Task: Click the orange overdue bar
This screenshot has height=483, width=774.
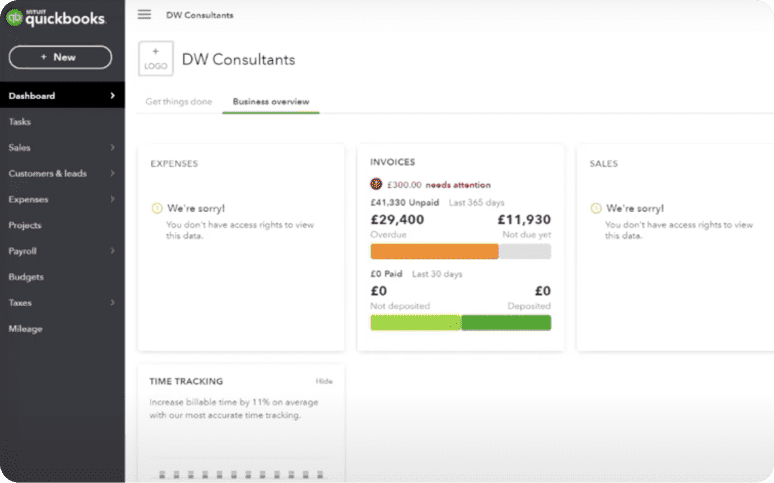Action: tap(434, 251)
